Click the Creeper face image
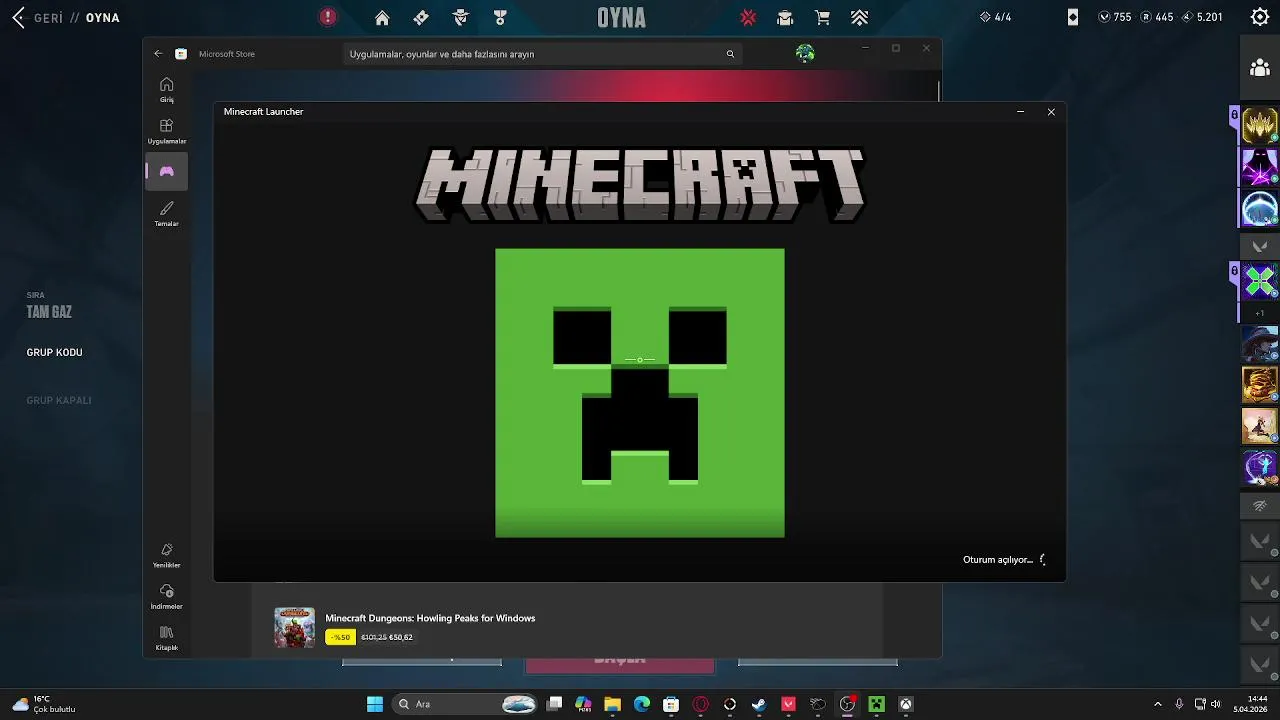 tap(640, 393)
